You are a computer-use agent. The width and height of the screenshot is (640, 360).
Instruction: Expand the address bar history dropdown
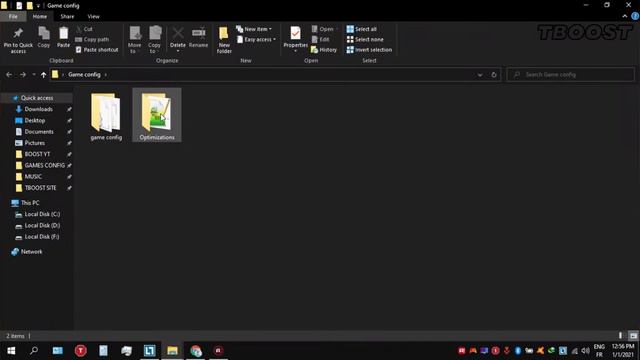coord(480,75)
